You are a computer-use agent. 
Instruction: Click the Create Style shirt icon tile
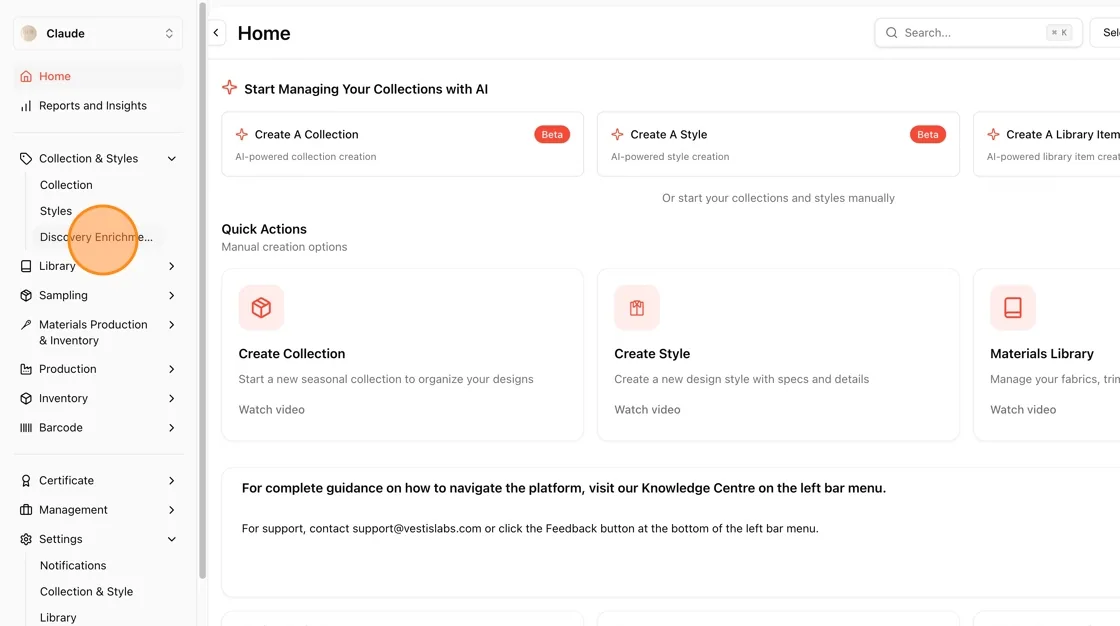coord(637,307)
